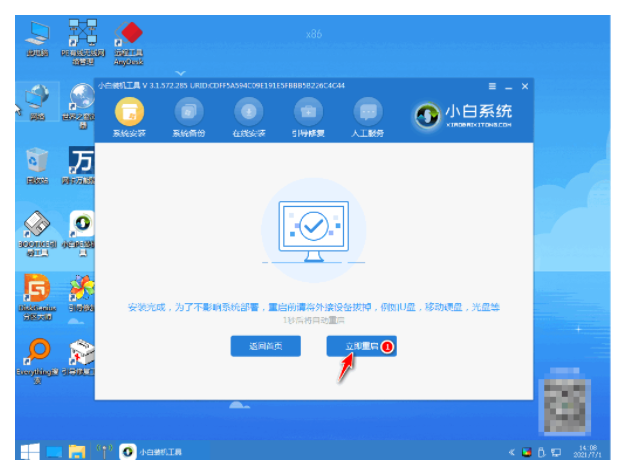Click the 返回首页 return home button

tap(258, 345)
